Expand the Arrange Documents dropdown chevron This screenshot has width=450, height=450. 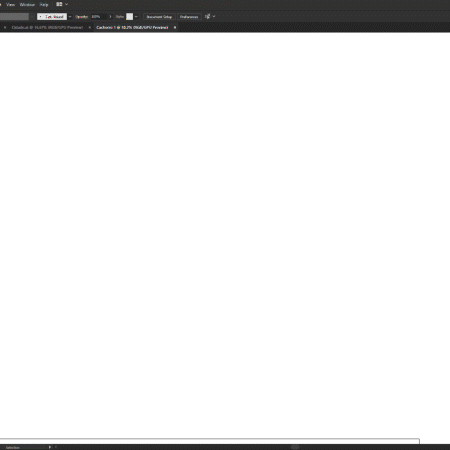67,4
